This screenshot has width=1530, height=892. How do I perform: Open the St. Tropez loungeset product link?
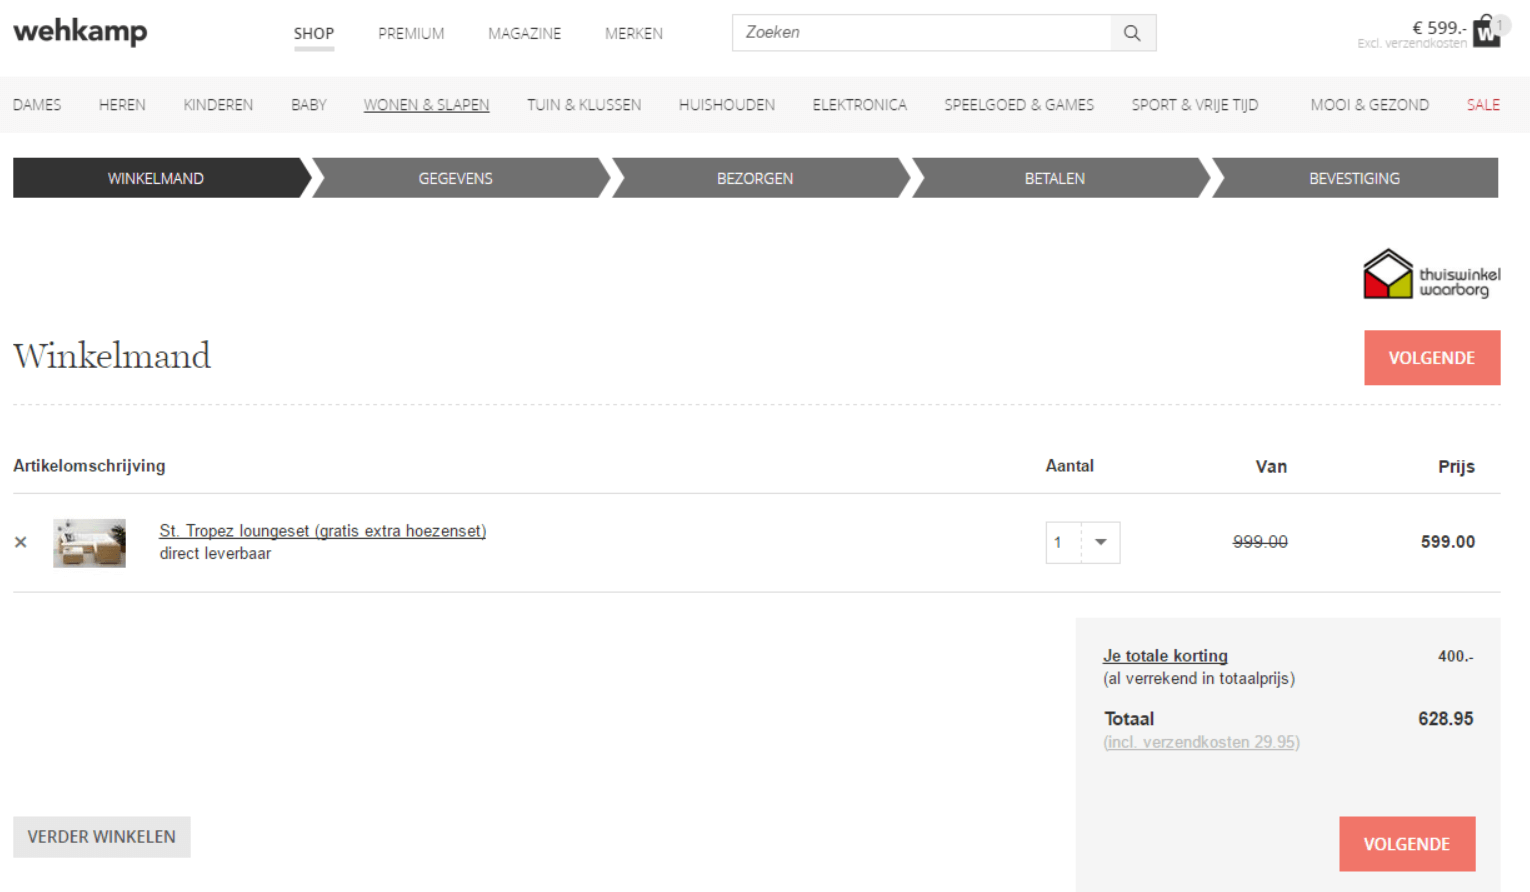323,531
